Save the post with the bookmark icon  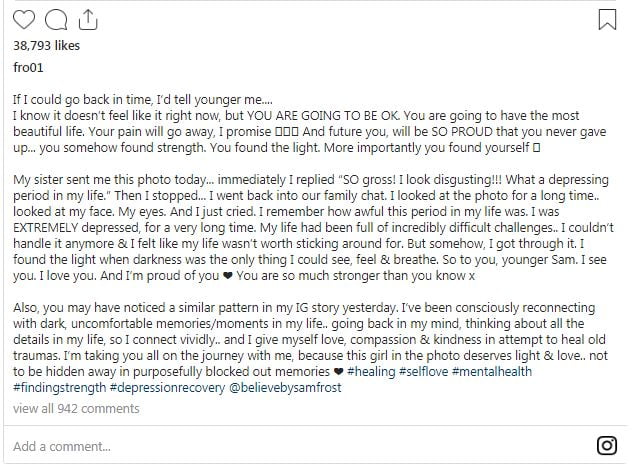[x=607, y=19]
